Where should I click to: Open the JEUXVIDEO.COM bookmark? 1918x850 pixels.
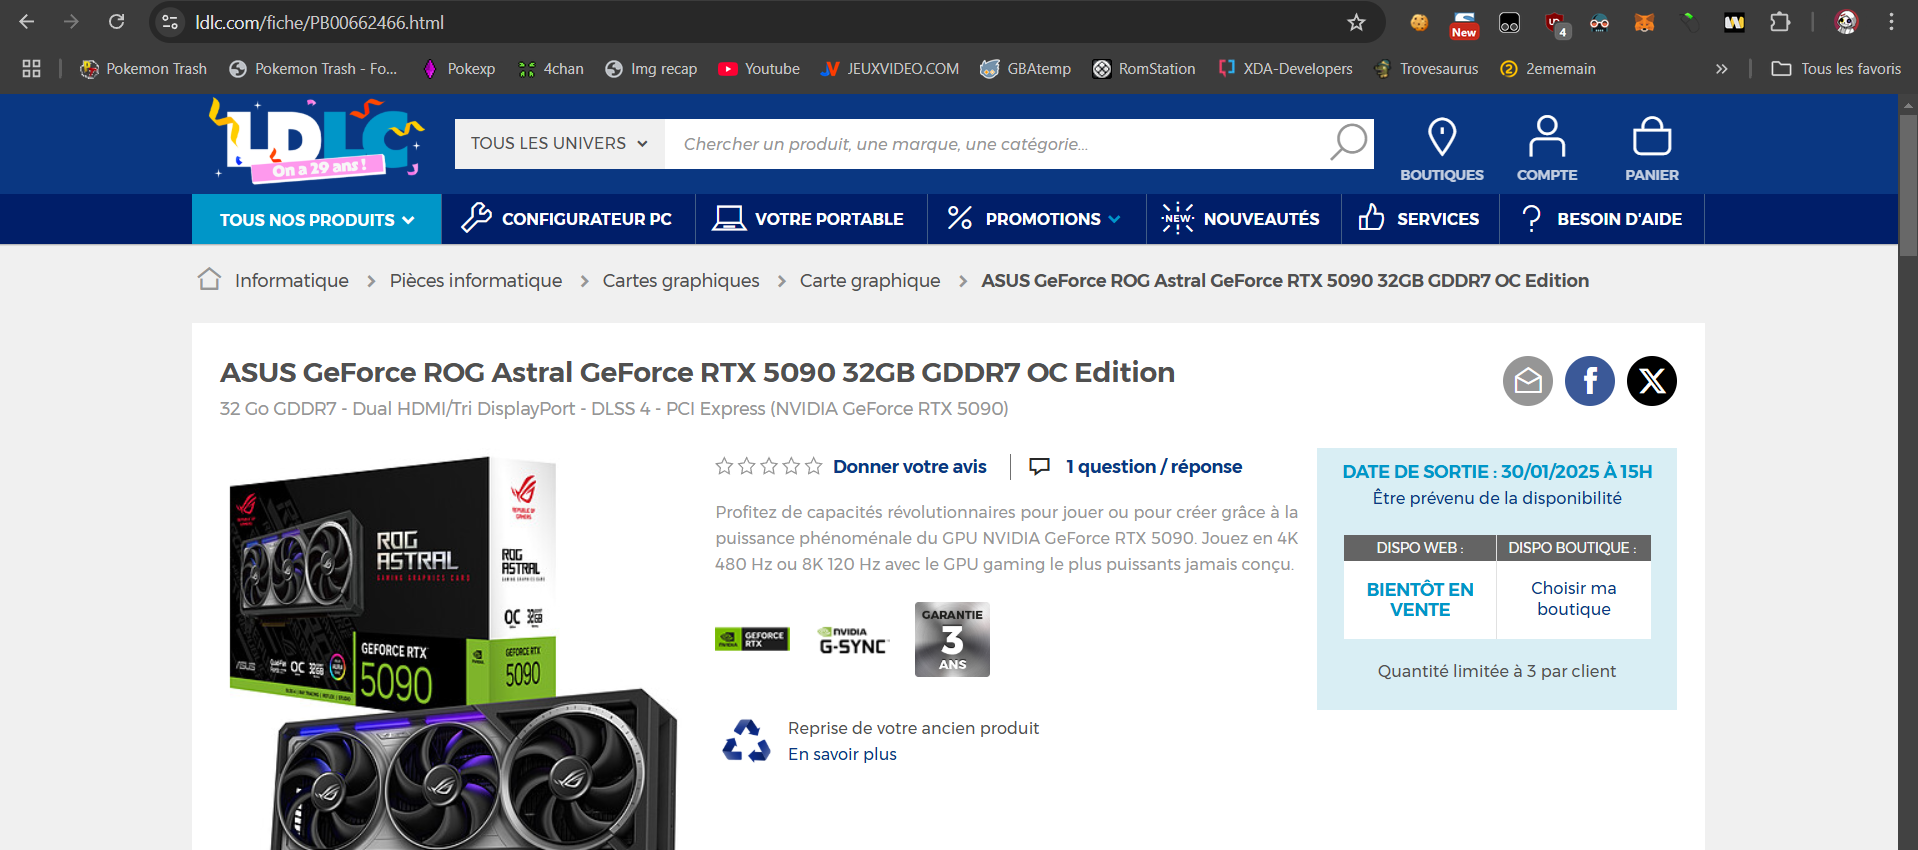pyautogui.click(x=889, y=68)
